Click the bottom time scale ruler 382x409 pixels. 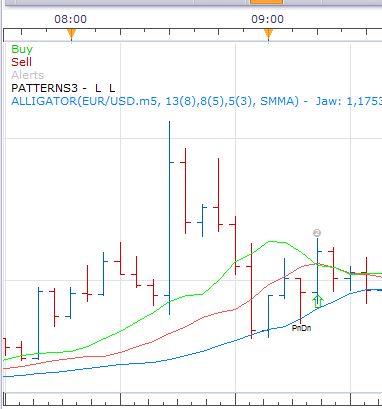pyautogui.click(x=193, y=399)
